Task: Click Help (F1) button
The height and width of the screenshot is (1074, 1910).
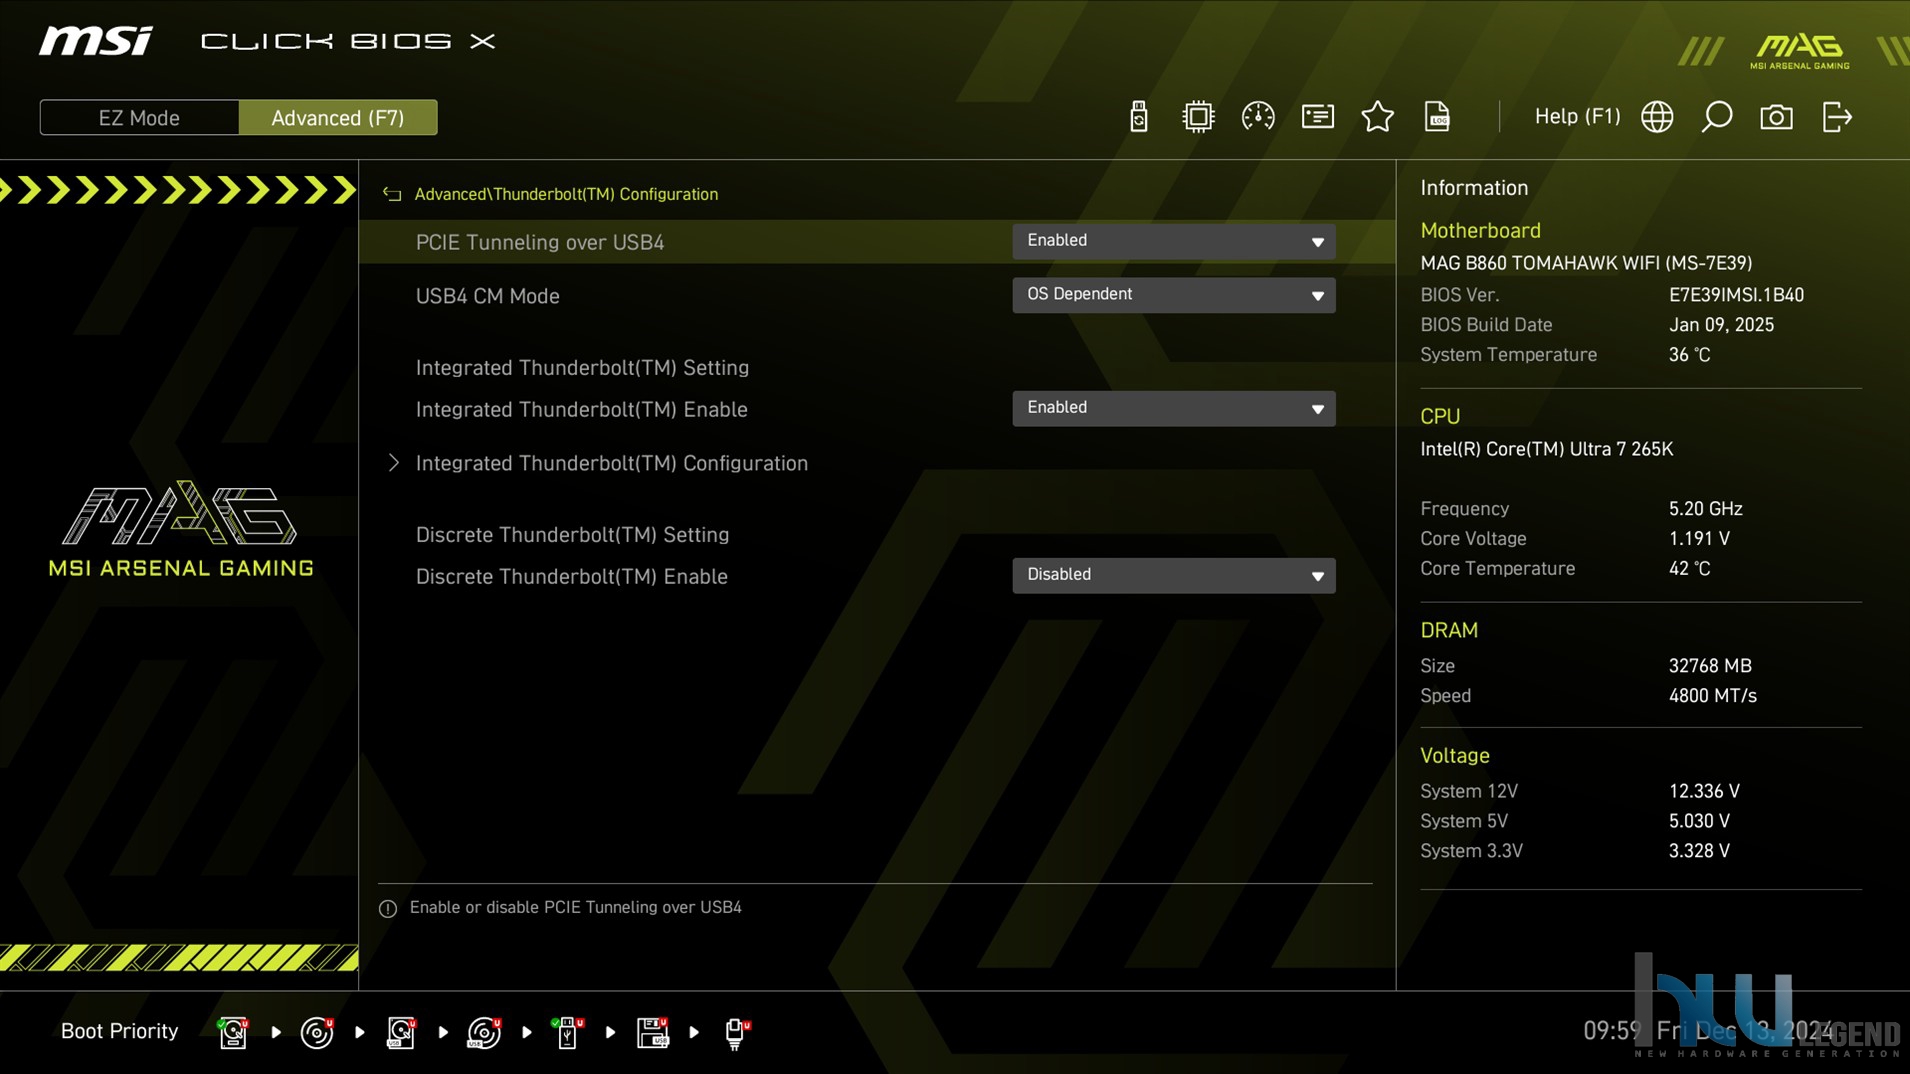Action: (1577, 116)
